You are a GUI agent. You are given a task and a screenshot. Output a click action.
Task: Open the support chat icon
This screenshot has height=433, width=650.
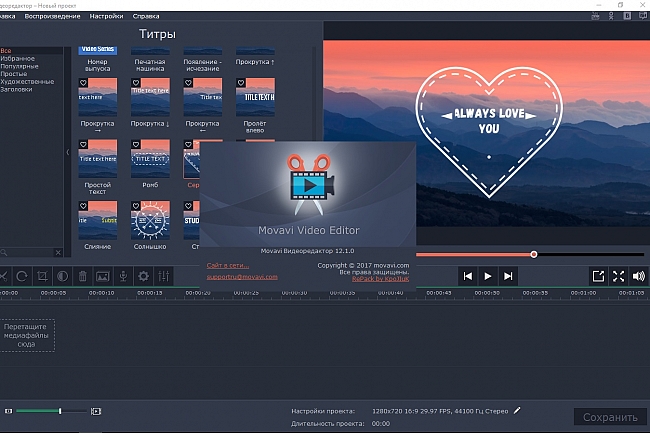[643, 16]
